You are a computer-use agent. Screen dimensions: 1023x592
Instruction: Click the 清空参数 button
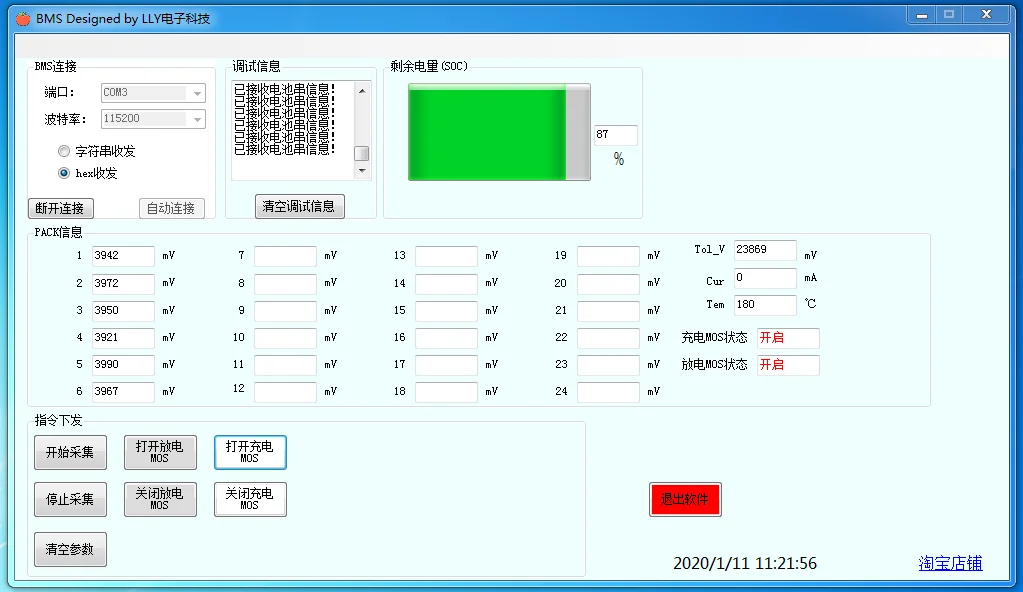coord(70,550)
